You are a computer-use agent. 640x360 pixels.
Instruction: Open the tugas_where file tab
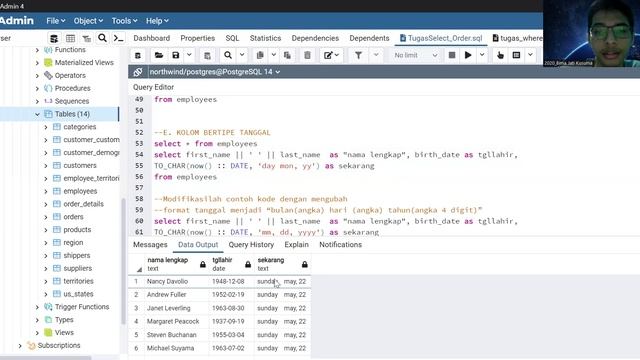click(x=518, y=38)
